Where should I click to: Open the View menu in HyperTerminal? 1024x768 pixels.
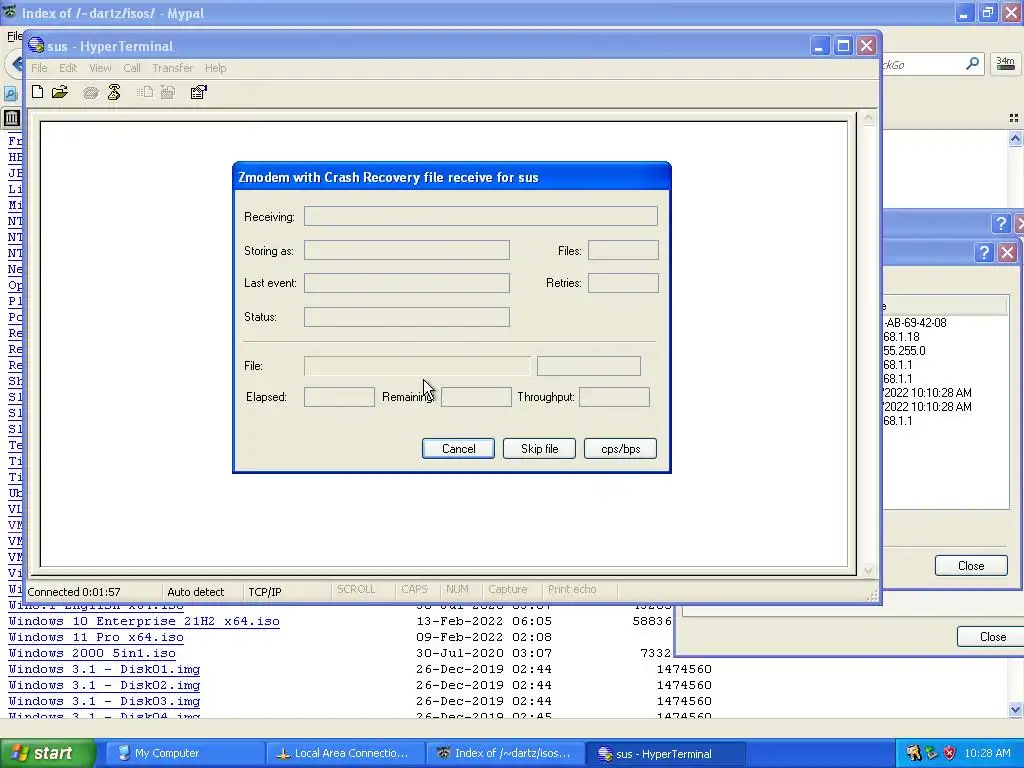100,68
